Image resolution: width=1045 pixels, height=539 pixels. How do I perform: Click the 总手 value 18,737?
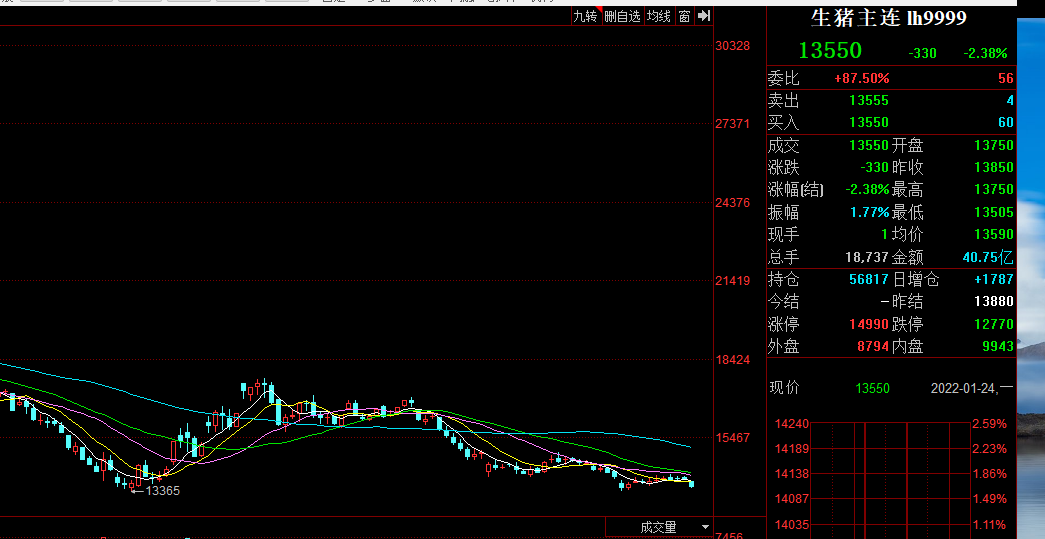866,257
